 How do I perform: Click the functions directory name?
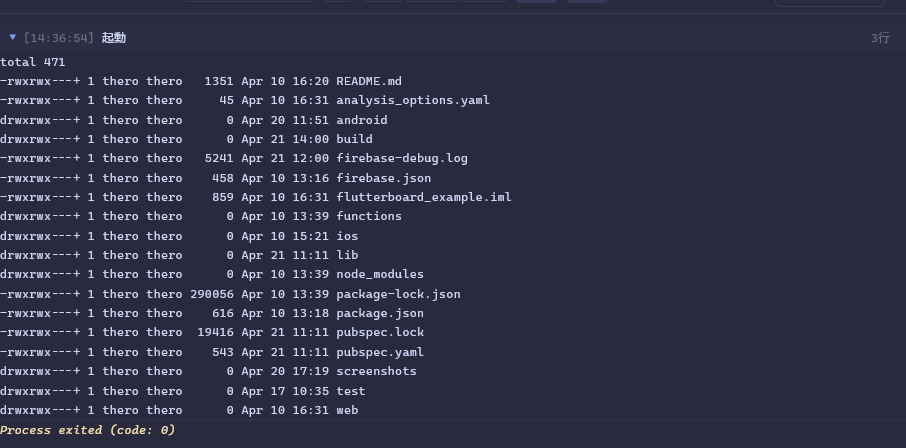coord(368,216)
